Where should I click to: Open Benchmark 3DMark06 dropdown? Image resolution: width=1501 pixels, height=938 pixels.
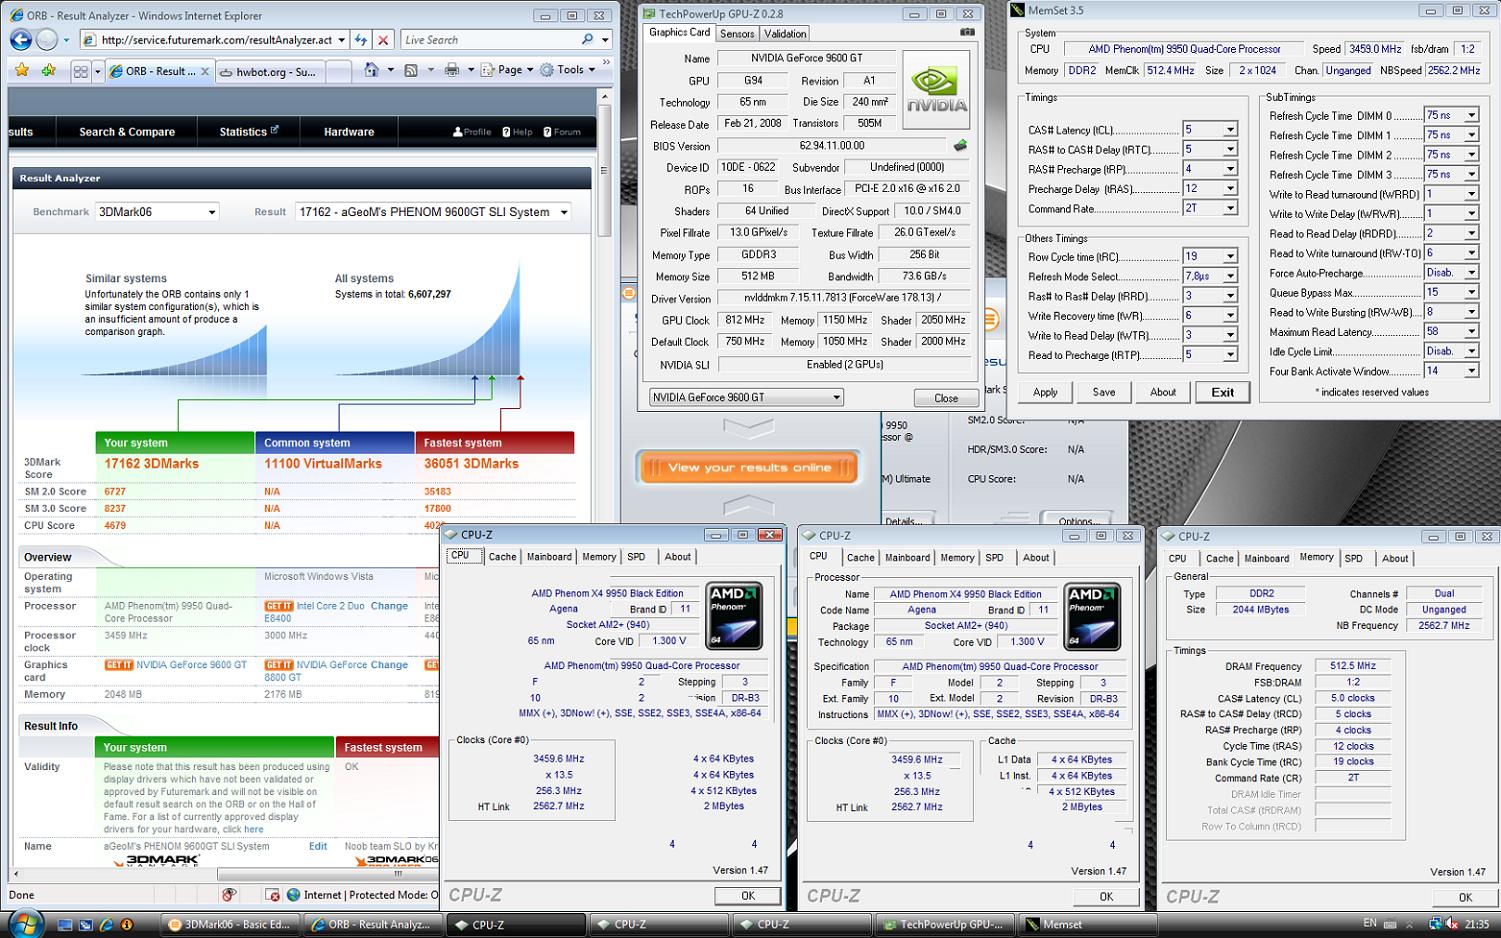(x=157, y=212)
